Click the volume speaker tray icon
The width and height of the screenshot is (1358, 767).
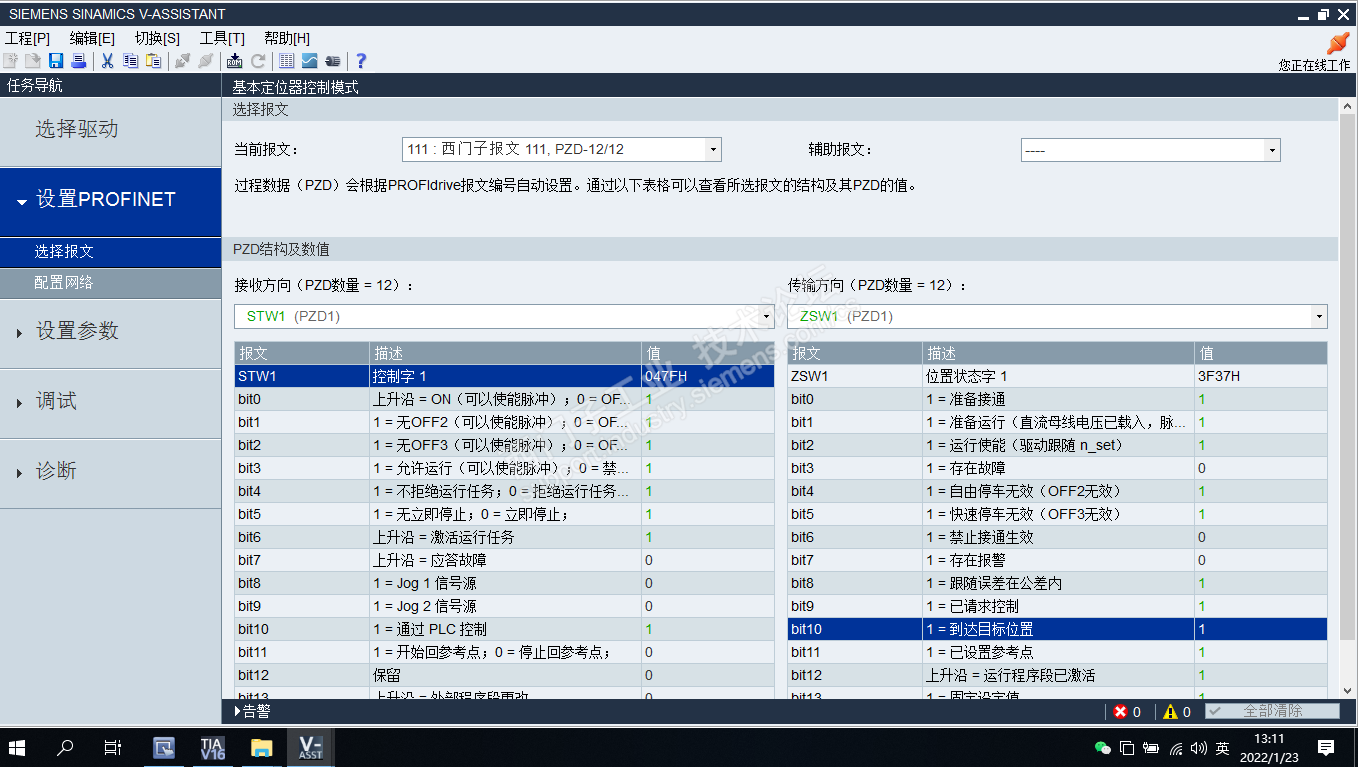1199,747
